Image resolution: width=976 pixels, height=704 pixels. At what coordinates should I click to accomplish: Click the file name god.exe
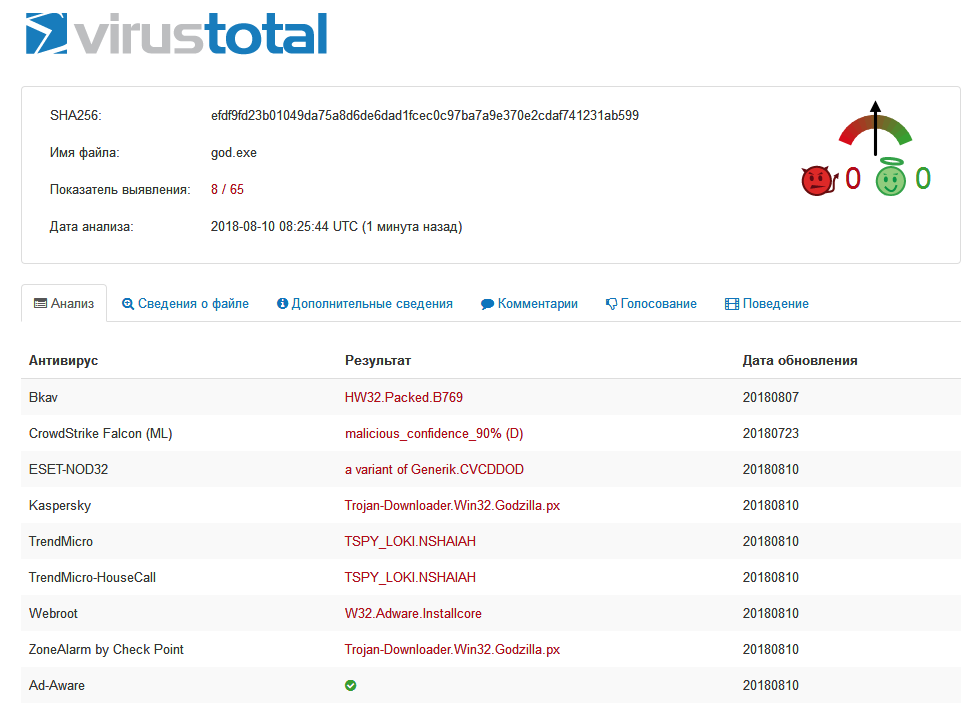coord(233,153)
